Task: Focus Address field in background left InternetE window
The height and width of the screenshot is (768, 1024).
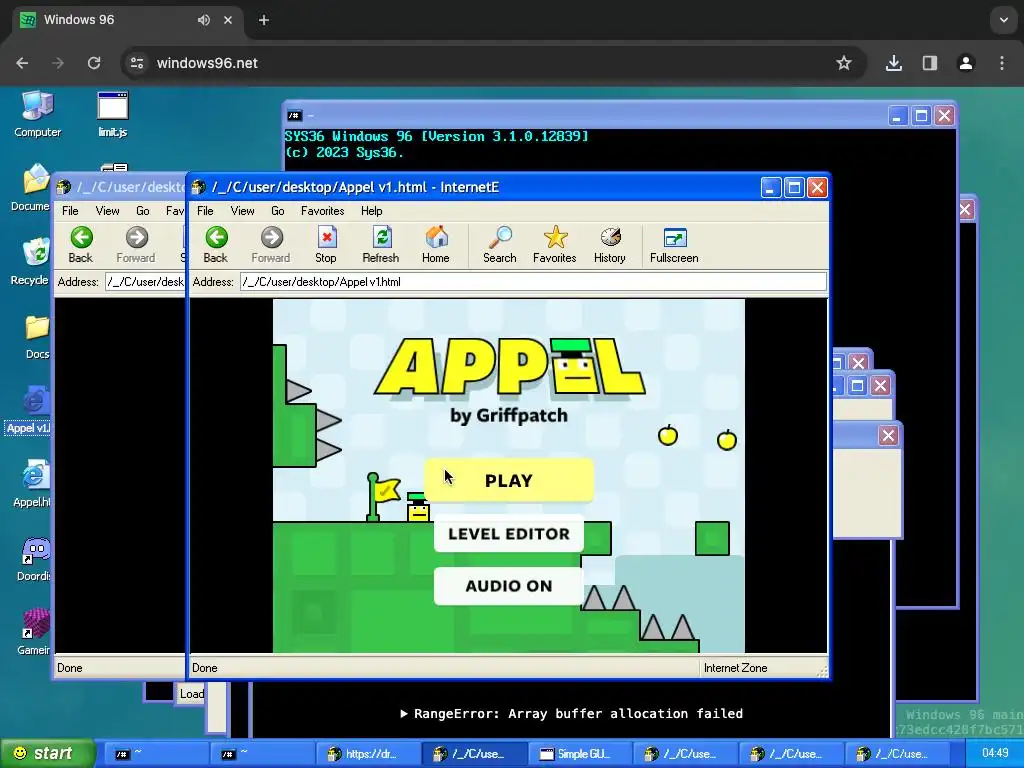Action: pos(145,281)
